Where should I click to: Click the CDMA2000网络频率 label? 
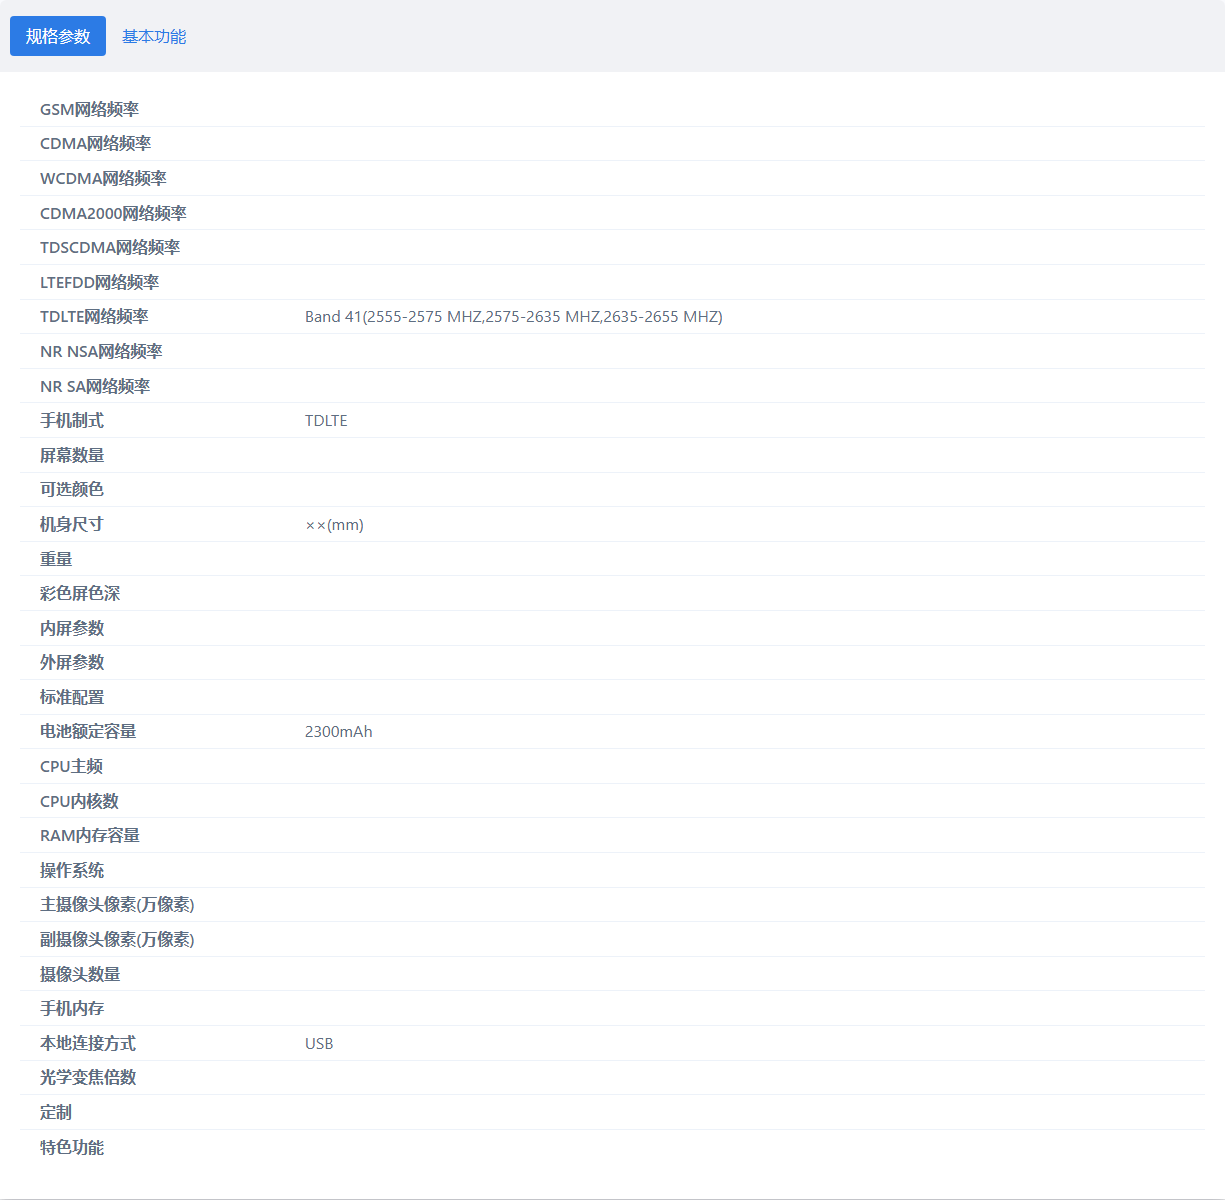tap(113, 213)
